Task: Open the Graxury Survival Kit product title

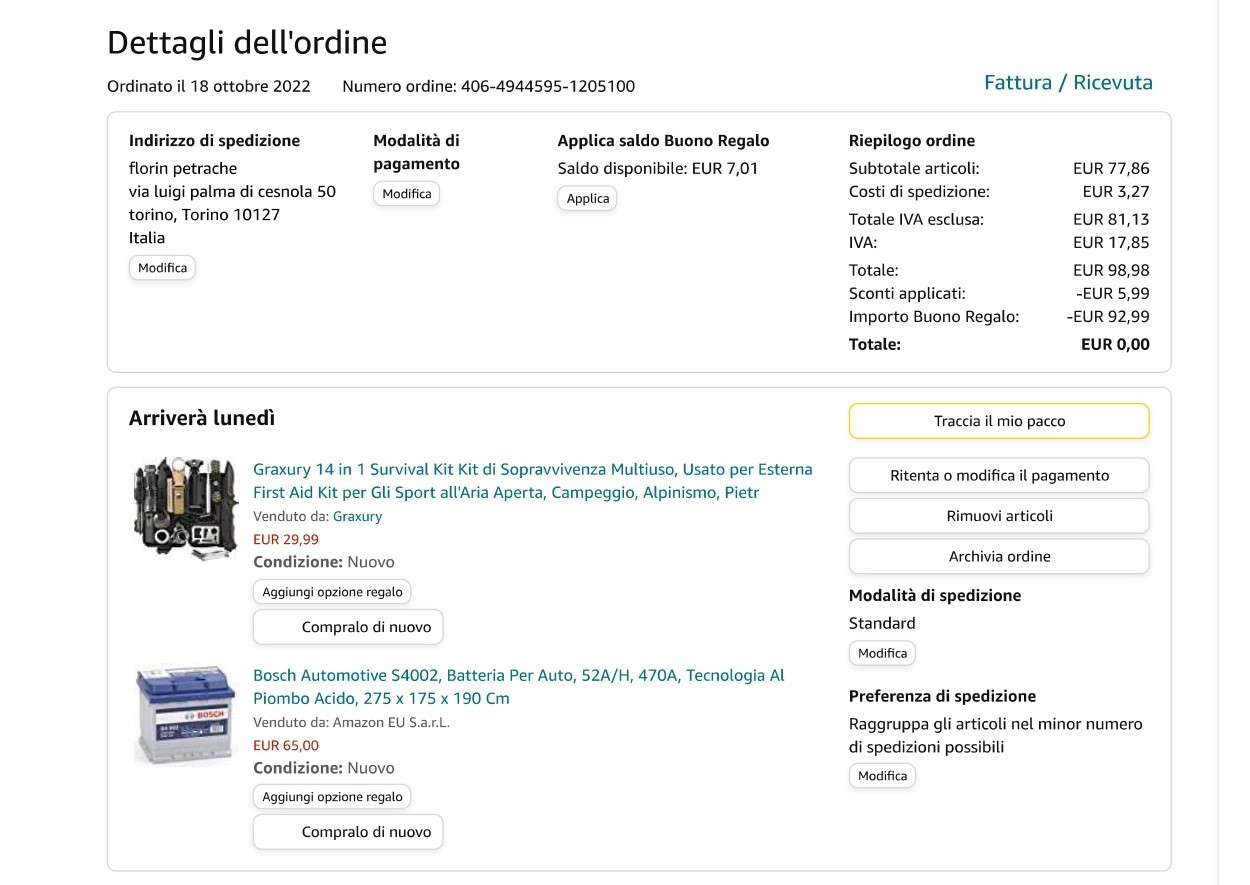Action: point(532,481)
